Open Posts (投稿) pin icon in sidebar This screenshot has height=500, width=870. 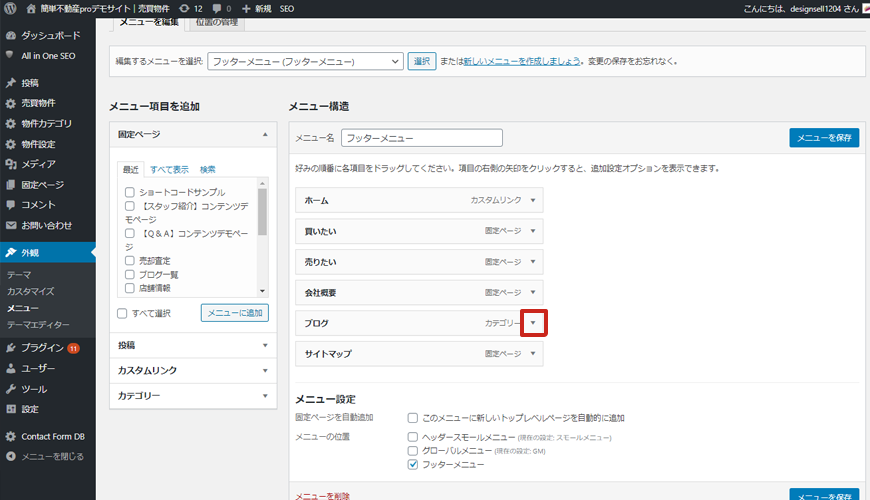click(11, 83)
